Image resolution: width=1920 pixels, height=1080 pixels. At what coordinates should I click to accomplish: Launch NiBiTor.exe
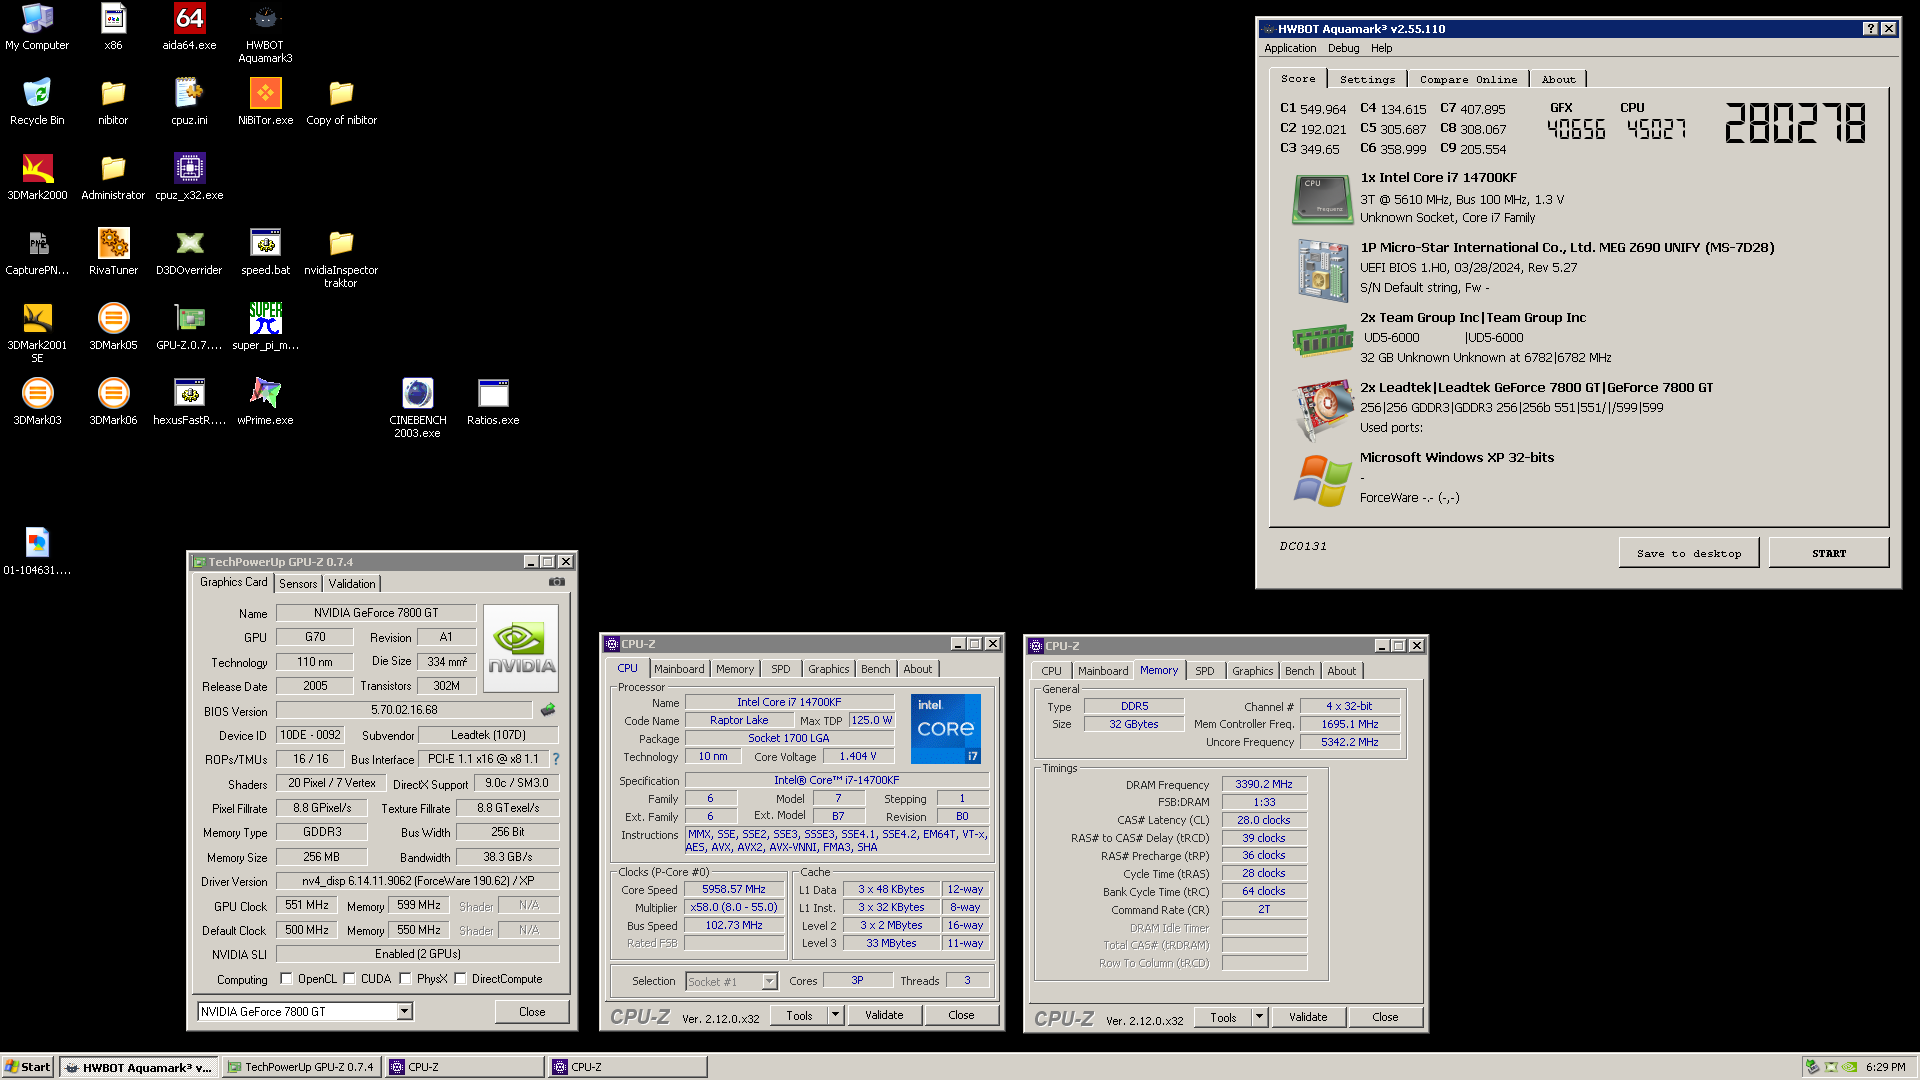(265, 102)
